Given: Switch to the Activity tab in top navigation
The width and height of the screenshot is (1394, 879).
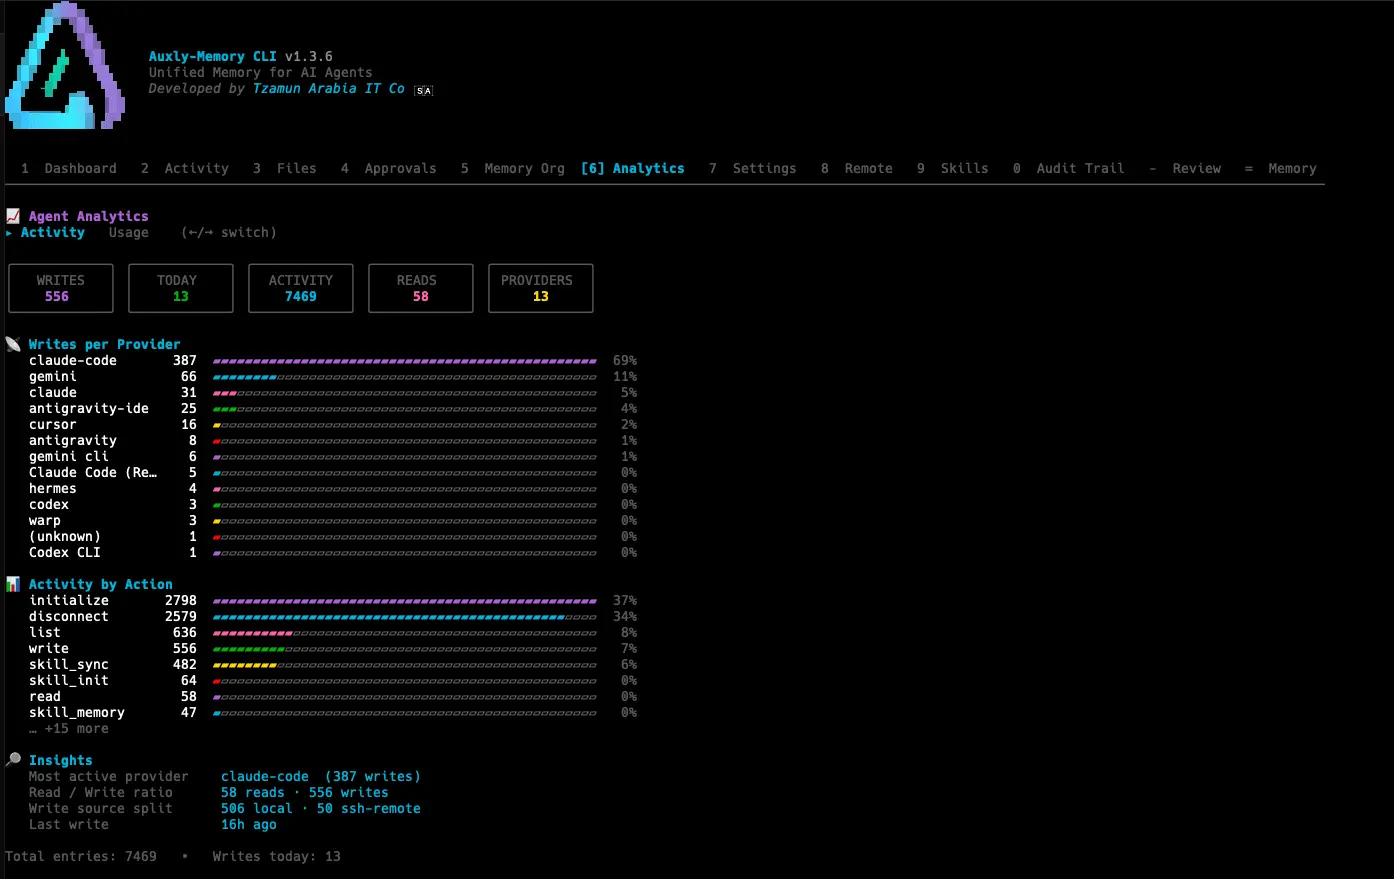Looking at the screenshot, I should pos(185,168).
